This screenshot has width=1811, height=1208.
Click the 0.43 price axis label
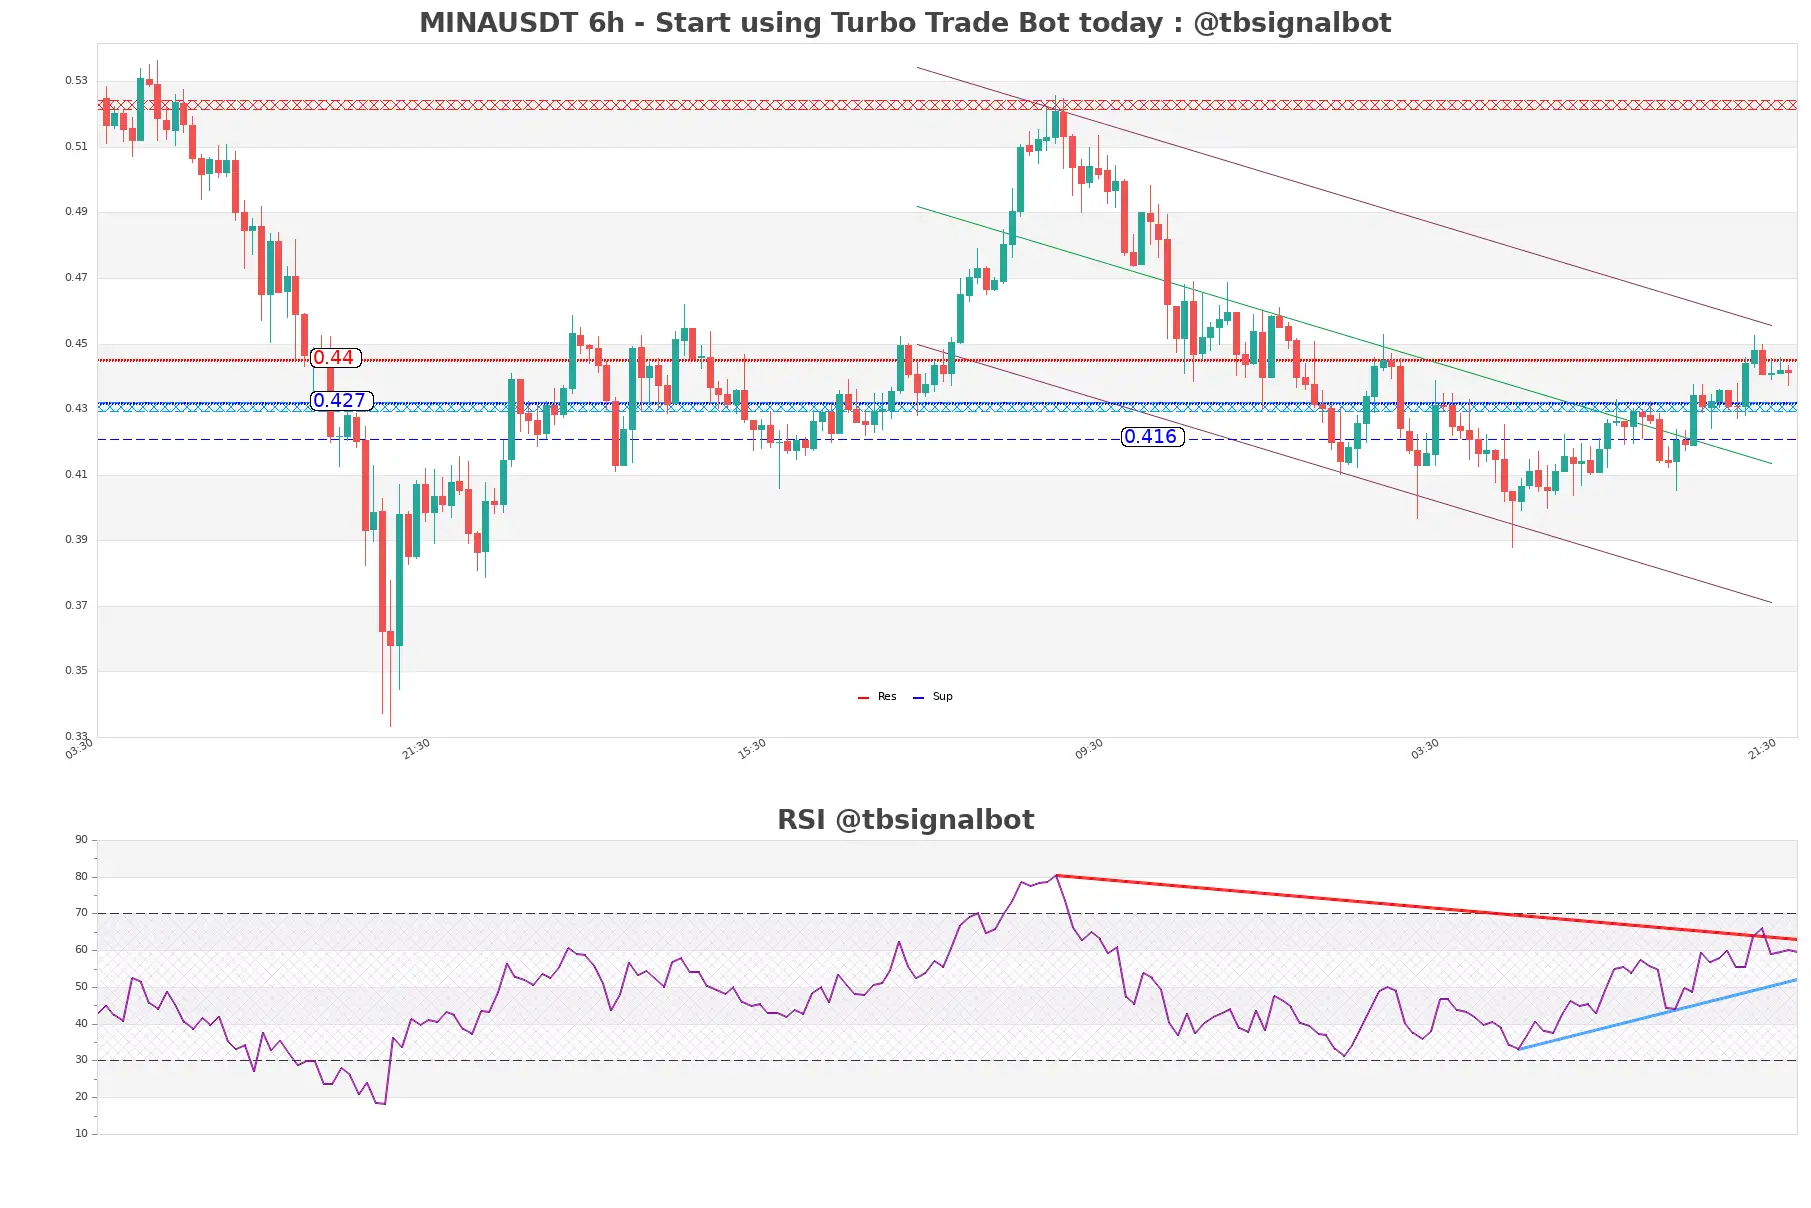click(x=76, y=409)
